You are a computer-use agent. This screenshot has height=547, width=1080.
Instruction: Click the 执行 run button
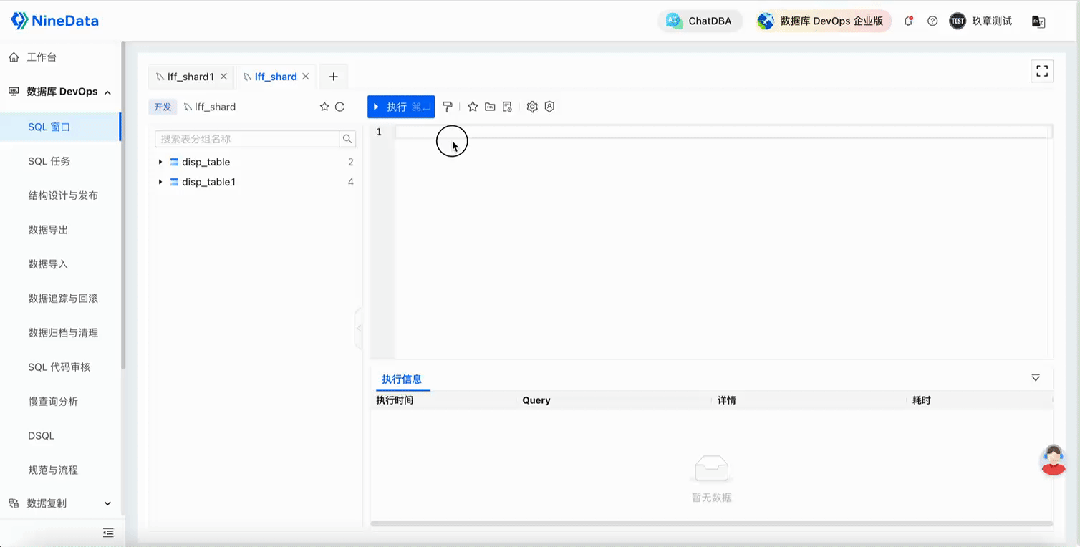point(401,107)
